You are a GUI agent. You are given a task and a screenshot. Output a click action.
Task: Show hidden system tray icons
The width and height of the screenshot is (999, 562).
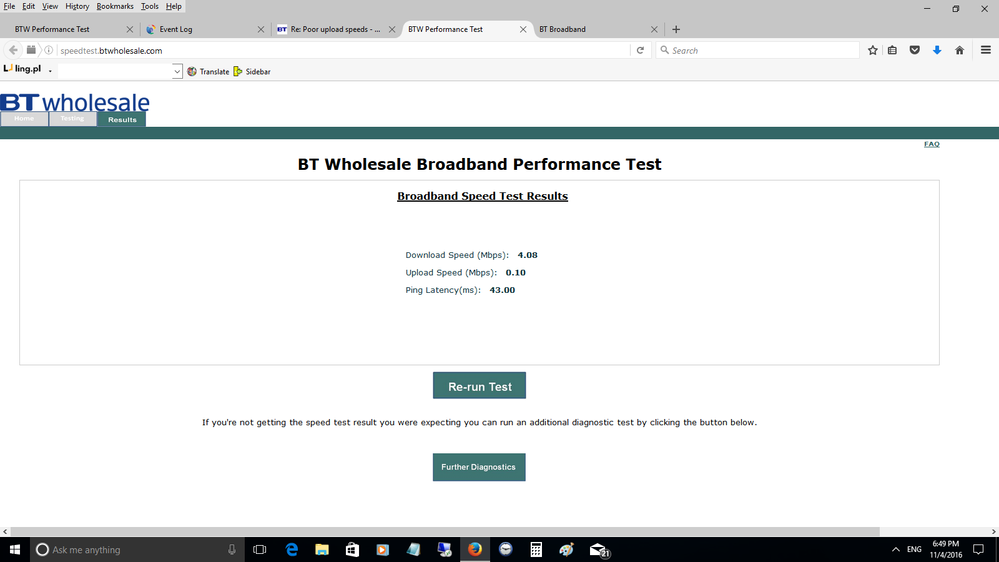coord(896,549)
